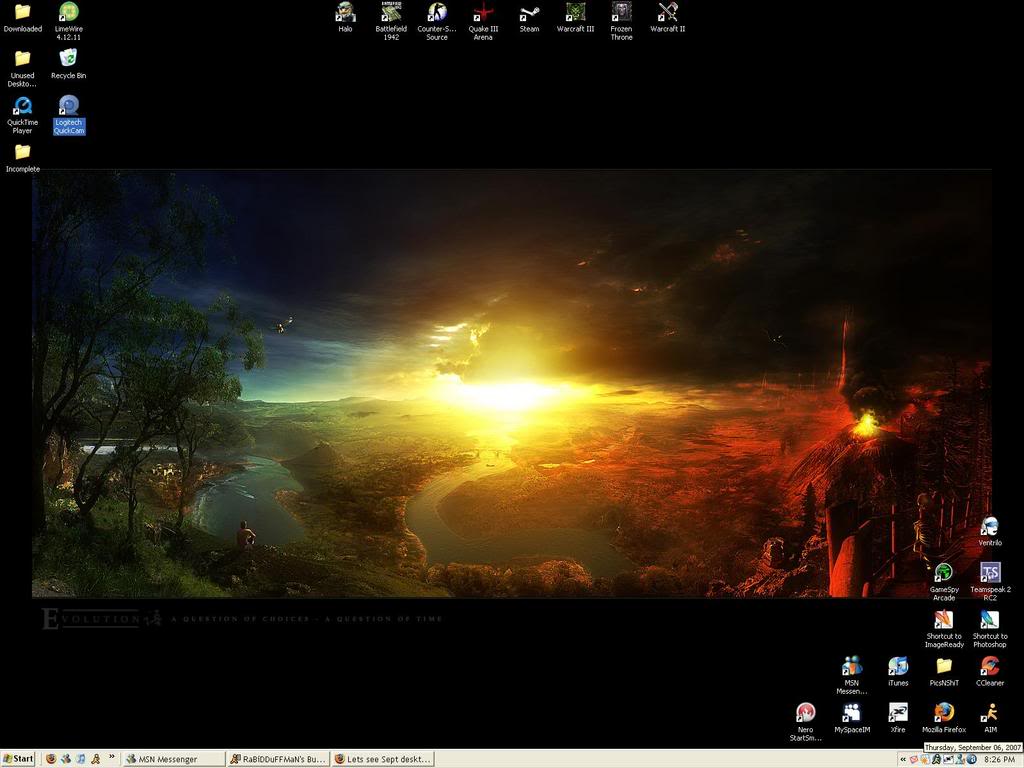Launch Firefox from Quick Launch bar
Screen dimensions: 1024x768
[51, 759]
